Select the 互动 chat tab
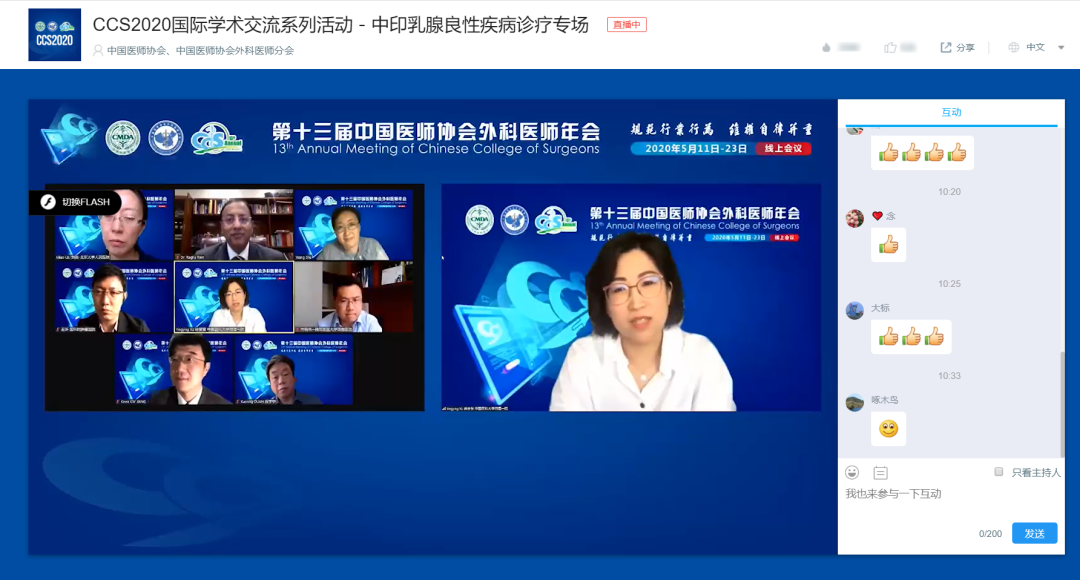1080x580 pixels. 951,113
